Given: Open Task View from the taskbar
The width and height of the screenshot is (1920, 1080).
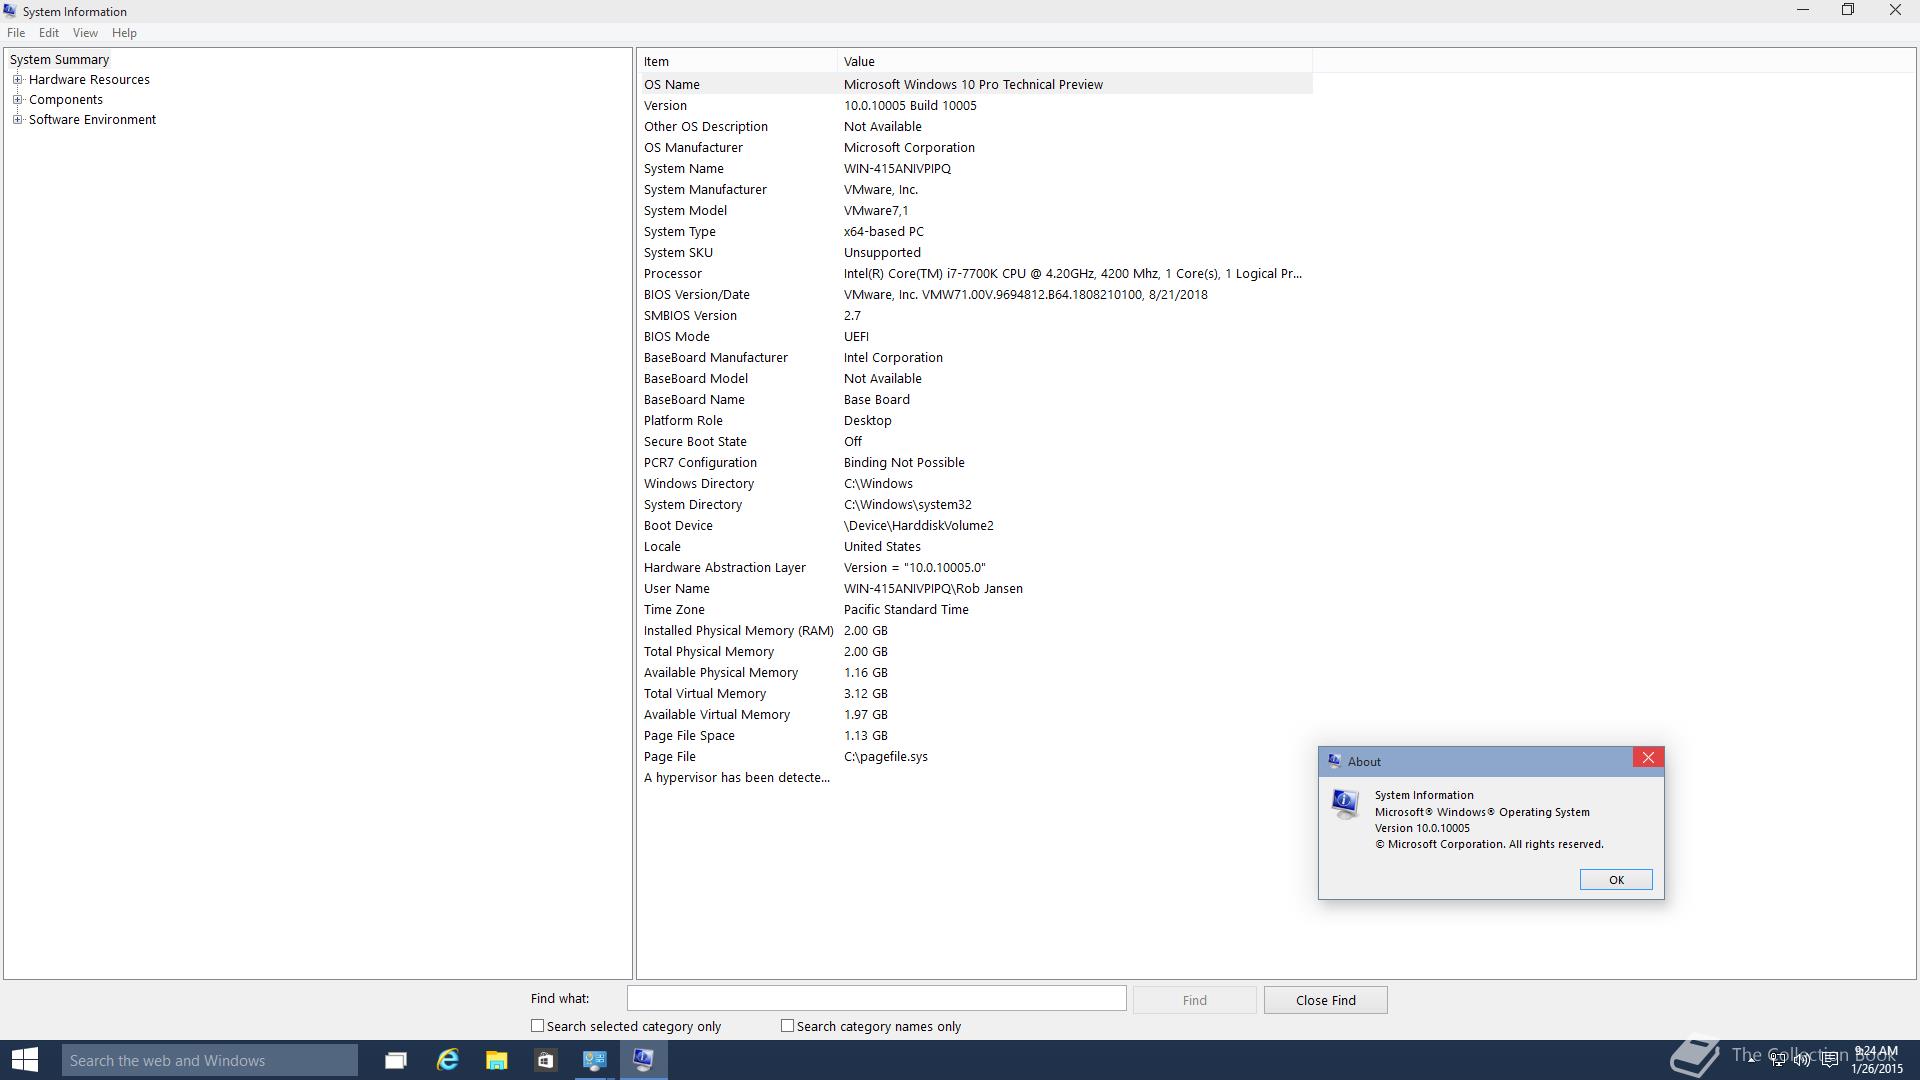Looking at the screenshot, I should tap(396, 1060).
